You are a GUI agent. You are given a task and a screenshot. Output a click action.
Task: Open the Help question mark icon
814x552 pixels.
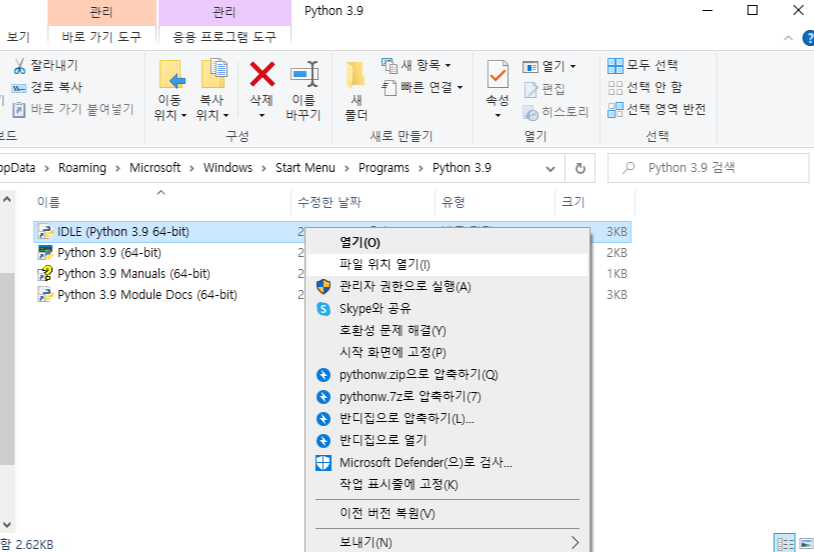[x=808, y=38]
